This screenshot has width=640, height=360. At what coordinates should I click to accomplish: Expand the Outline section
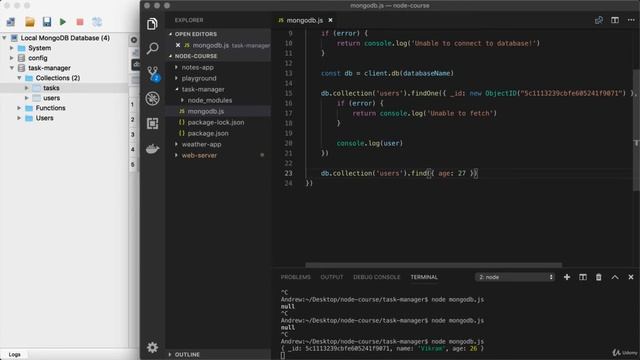coord(187,355)
